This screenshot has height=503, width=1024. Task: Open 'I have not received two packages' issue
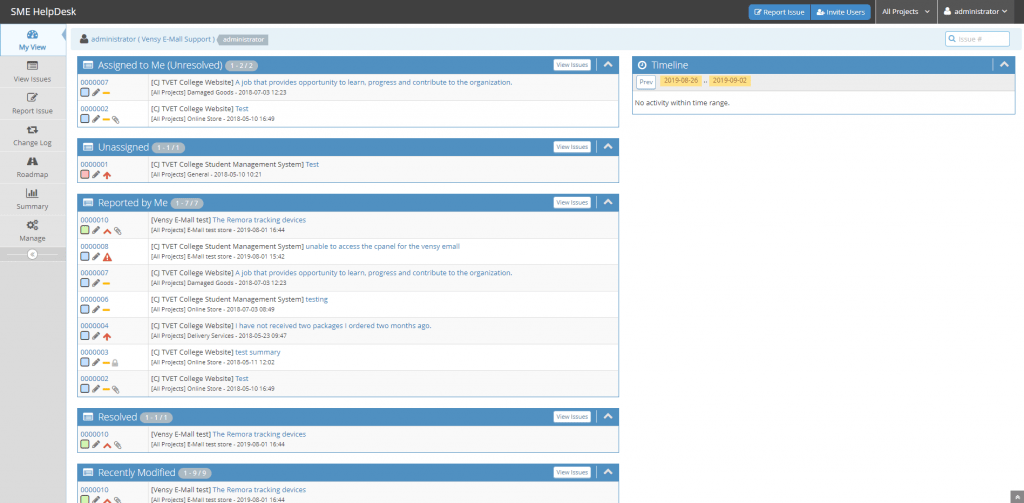coord(333,325)
